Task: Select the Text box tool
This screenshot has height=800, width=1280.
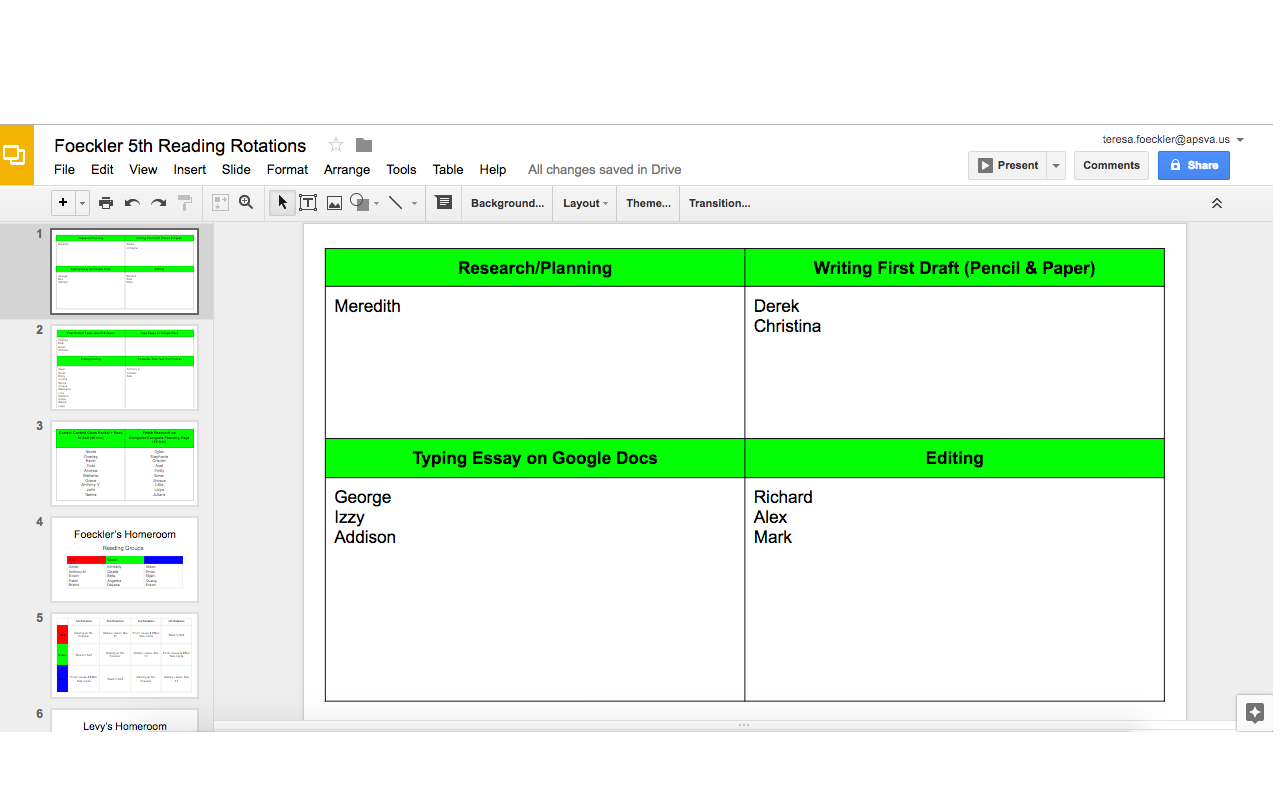Action: tap(308, 203)
